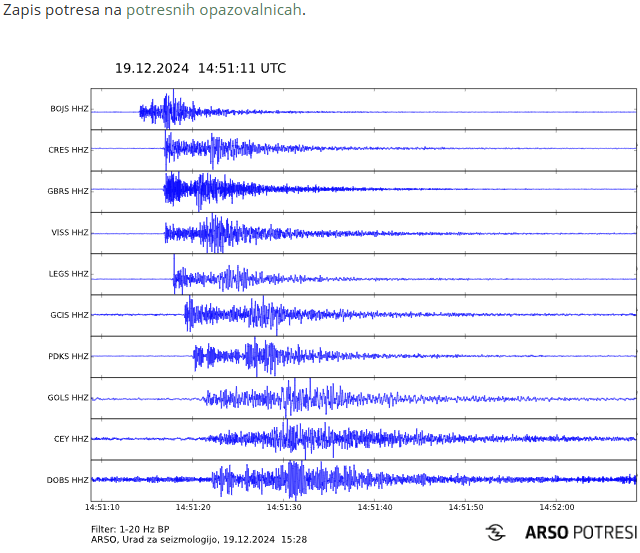Screen dimensions: 640x553
Task: Click the 'ARSO, Urad za seizmologijo' credit line
Action: coord(199,540)
